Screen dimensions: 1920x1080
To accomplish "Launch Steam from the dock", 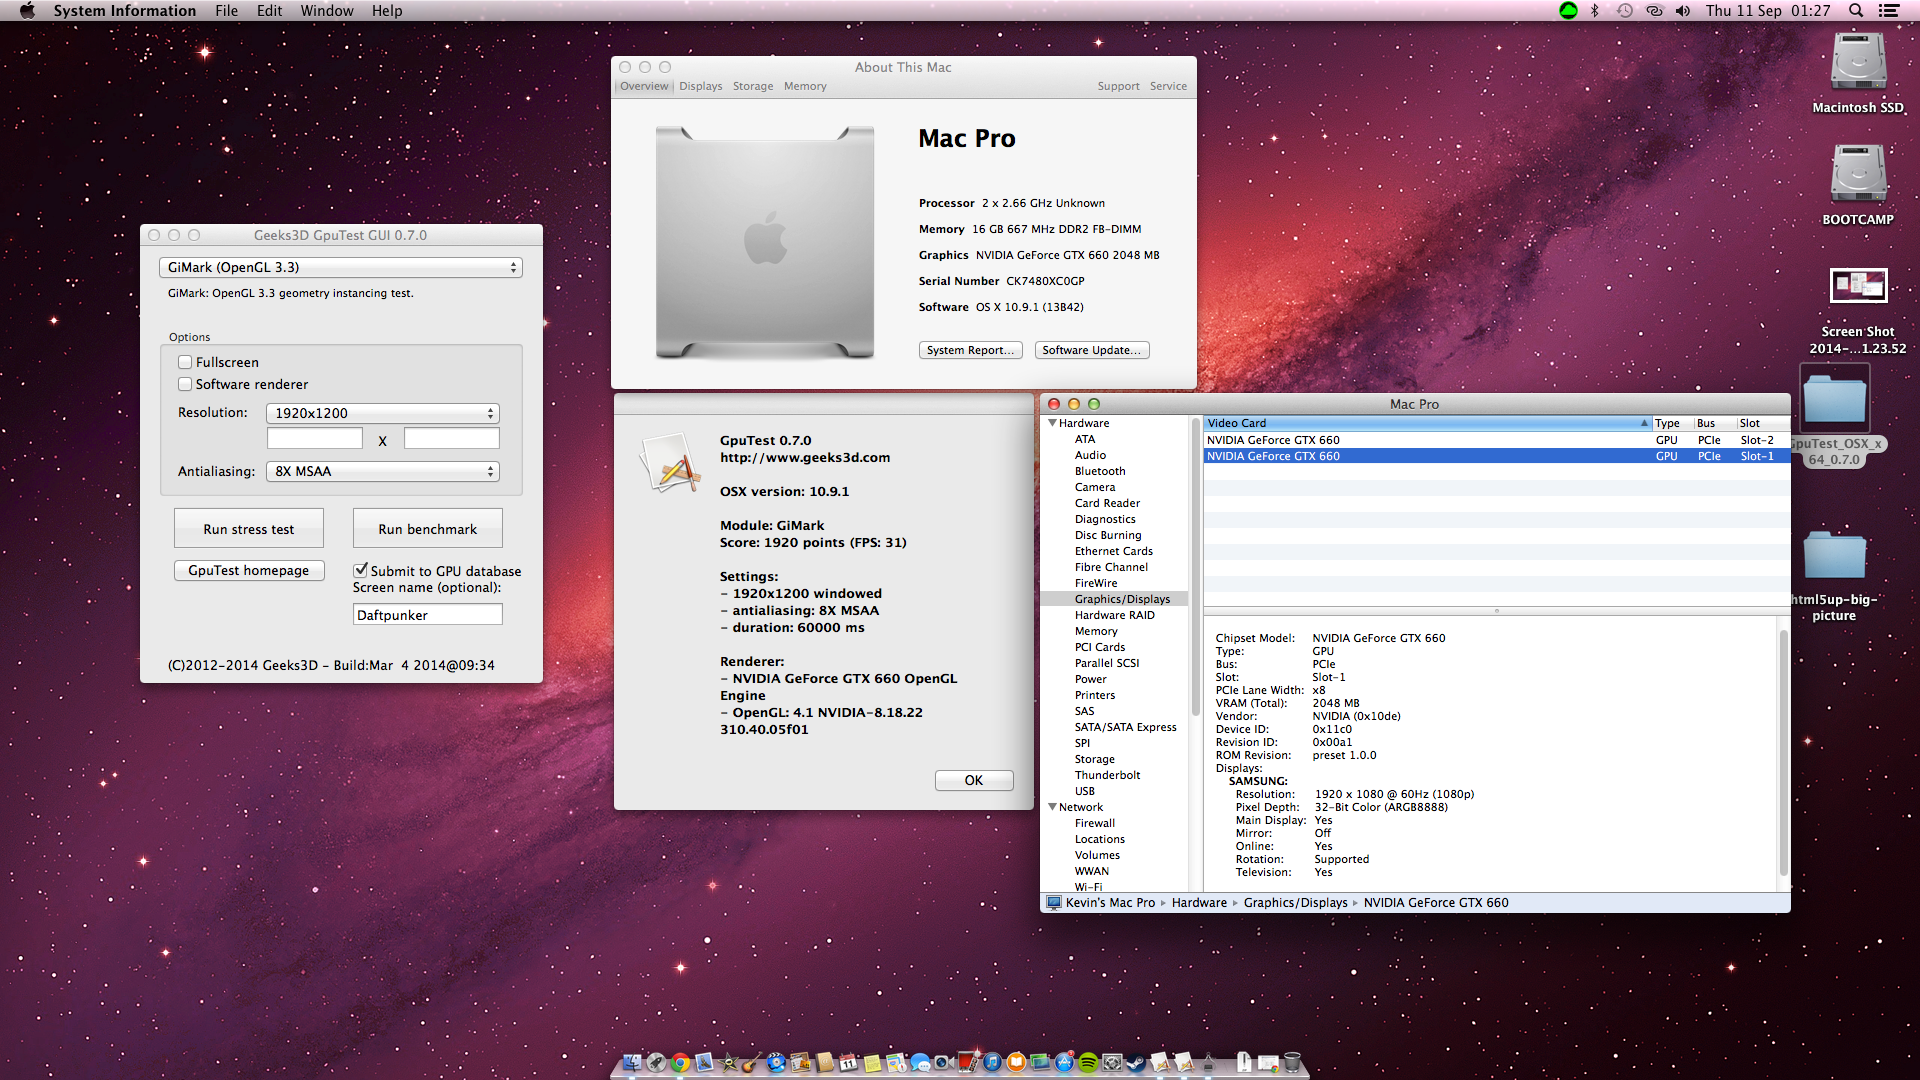I will pos(1136,1062).
